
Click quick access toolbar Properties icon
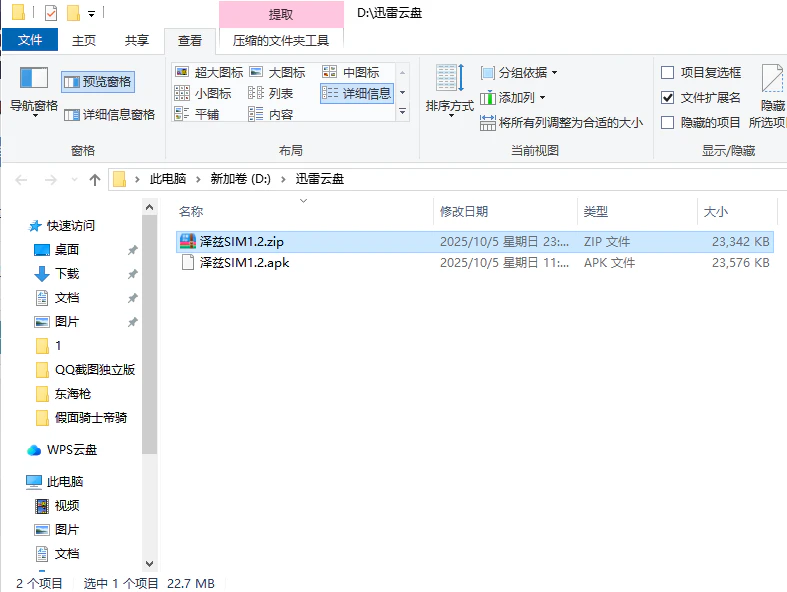(51, 13)
